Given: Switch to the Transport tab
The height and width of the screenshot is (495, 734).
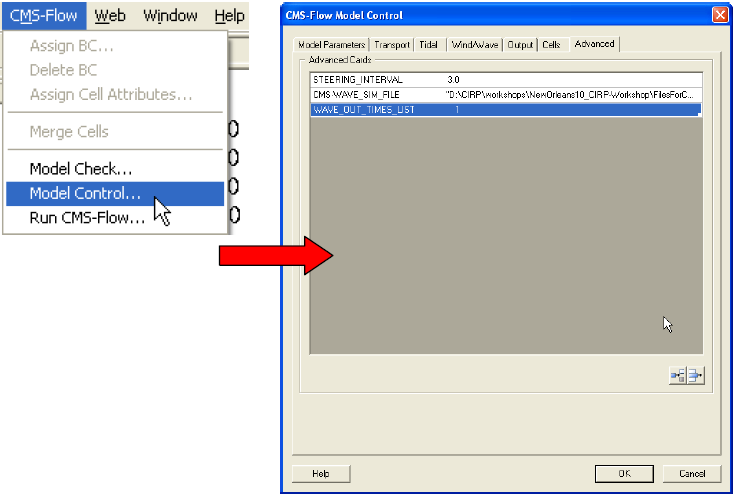Looking at the screenshot, I should pos(392,45).
